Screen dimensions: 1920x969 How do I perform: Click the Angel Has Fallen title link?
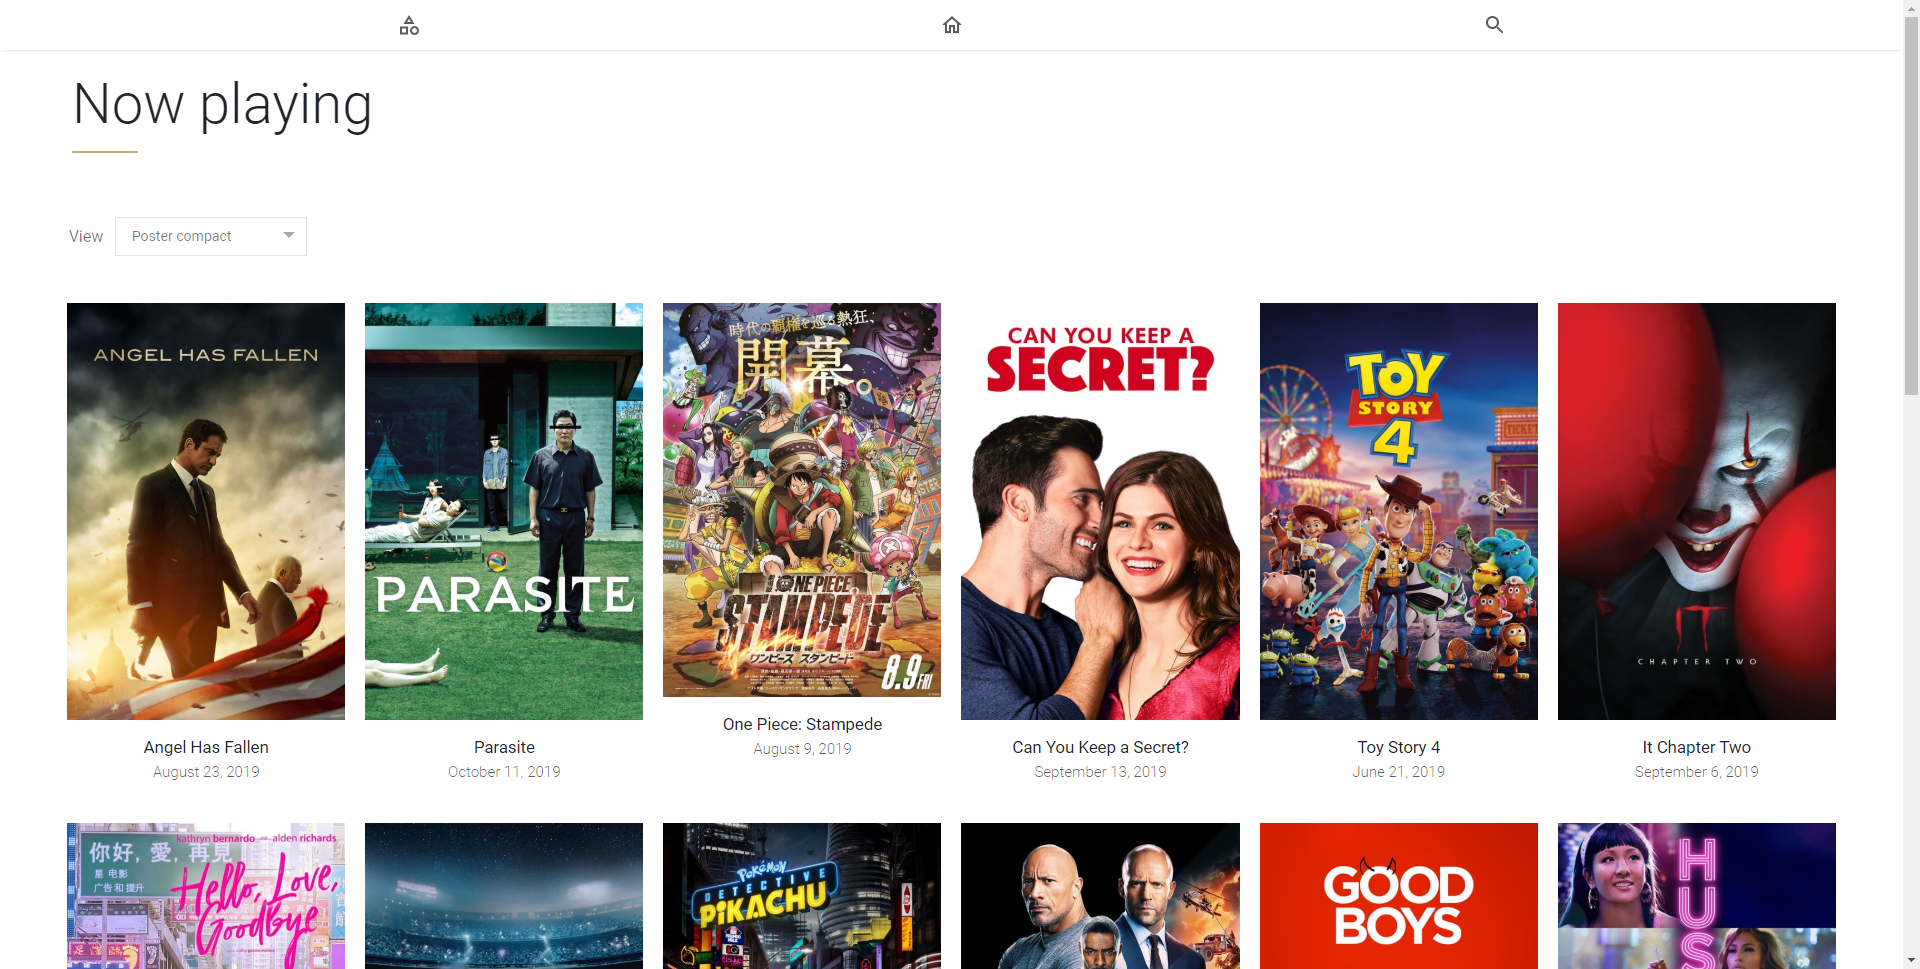(206, 747)
